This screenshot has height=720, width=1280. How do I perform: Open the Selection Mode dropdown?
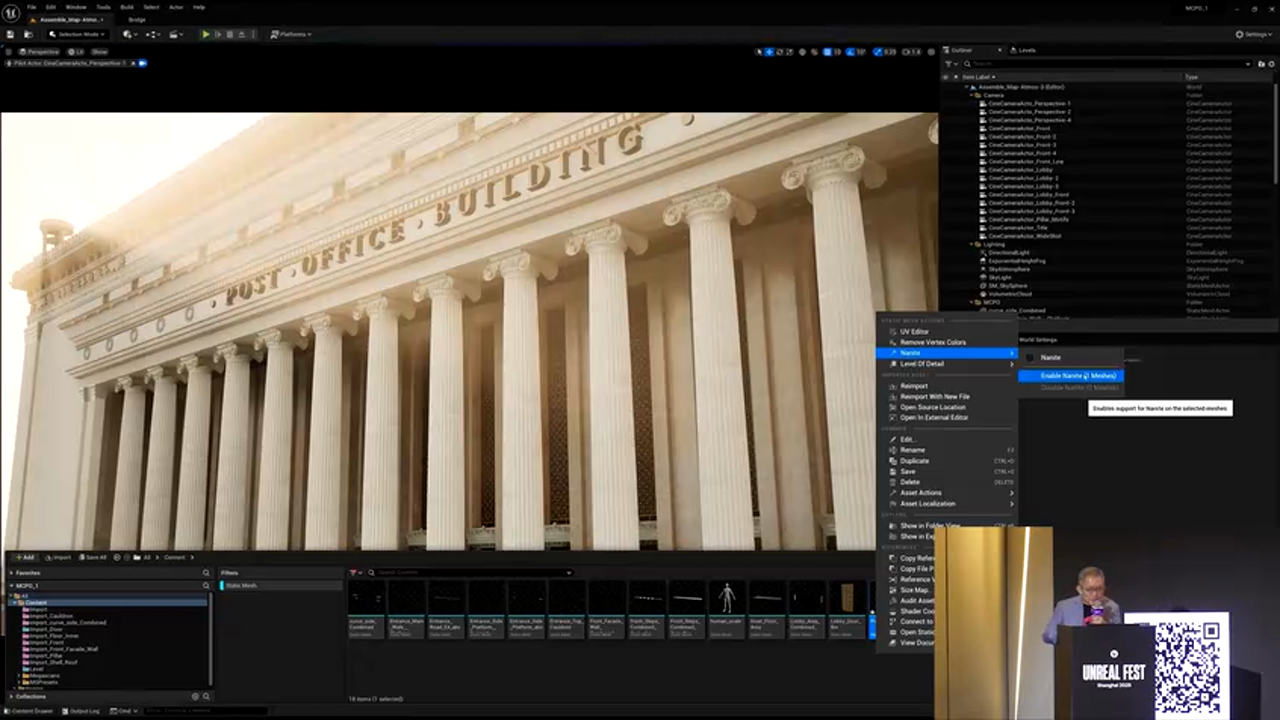(79, 34)
